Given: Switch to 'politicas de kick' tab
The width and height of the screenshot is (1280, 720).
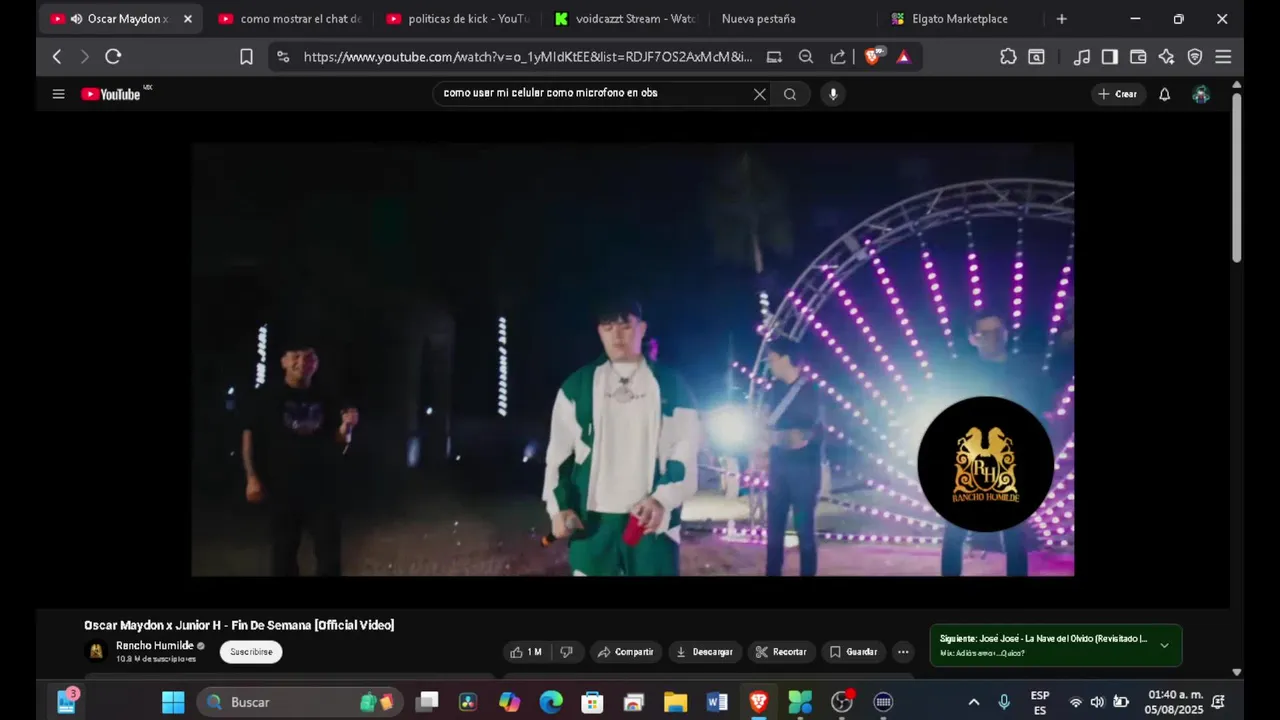Looking at the screenshot, I should coord(457,19).
